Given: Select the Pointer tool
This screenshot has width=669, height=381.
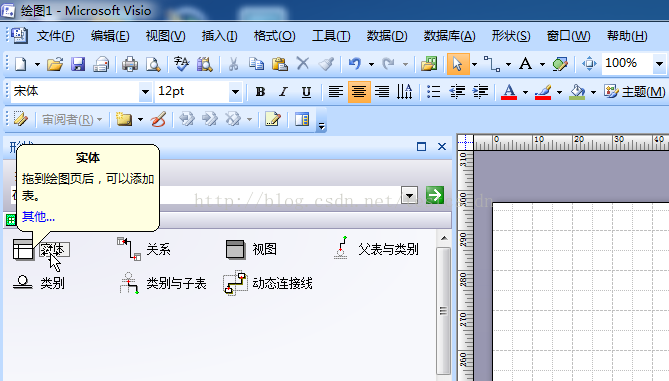Looking at the screenshot, I should click(x=457, y=64).
